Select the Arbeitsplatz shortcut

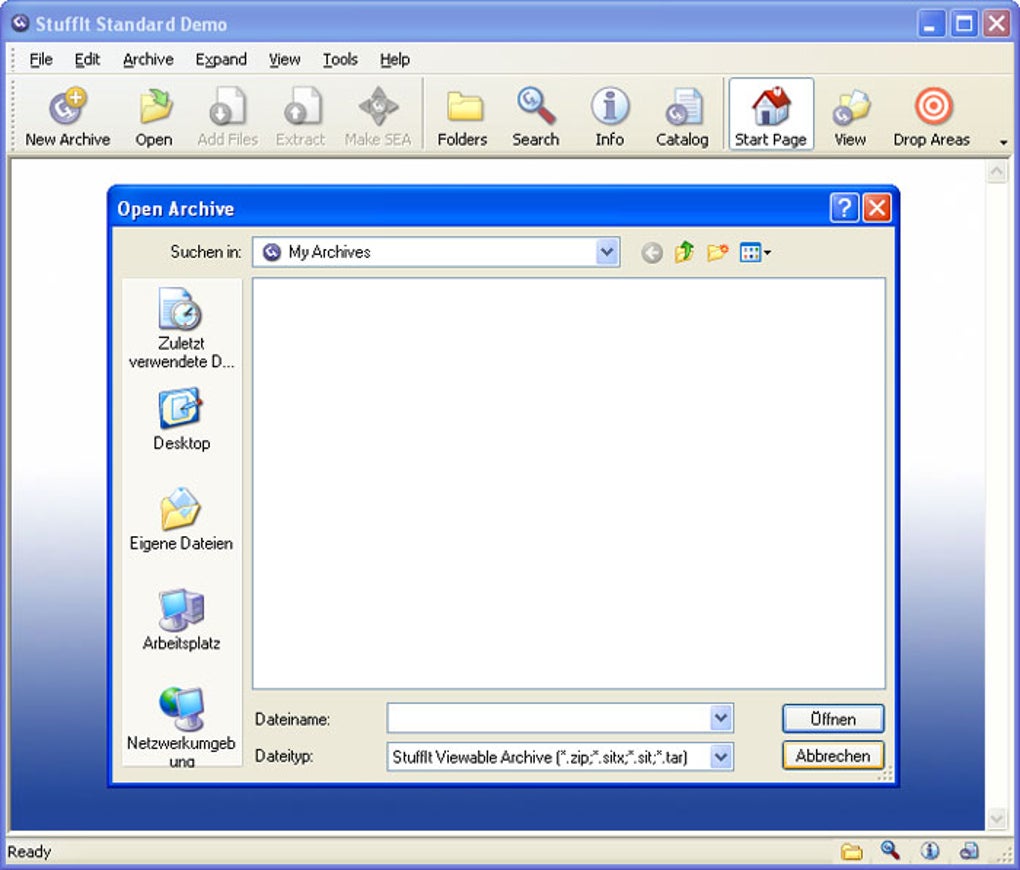point(181,619)
